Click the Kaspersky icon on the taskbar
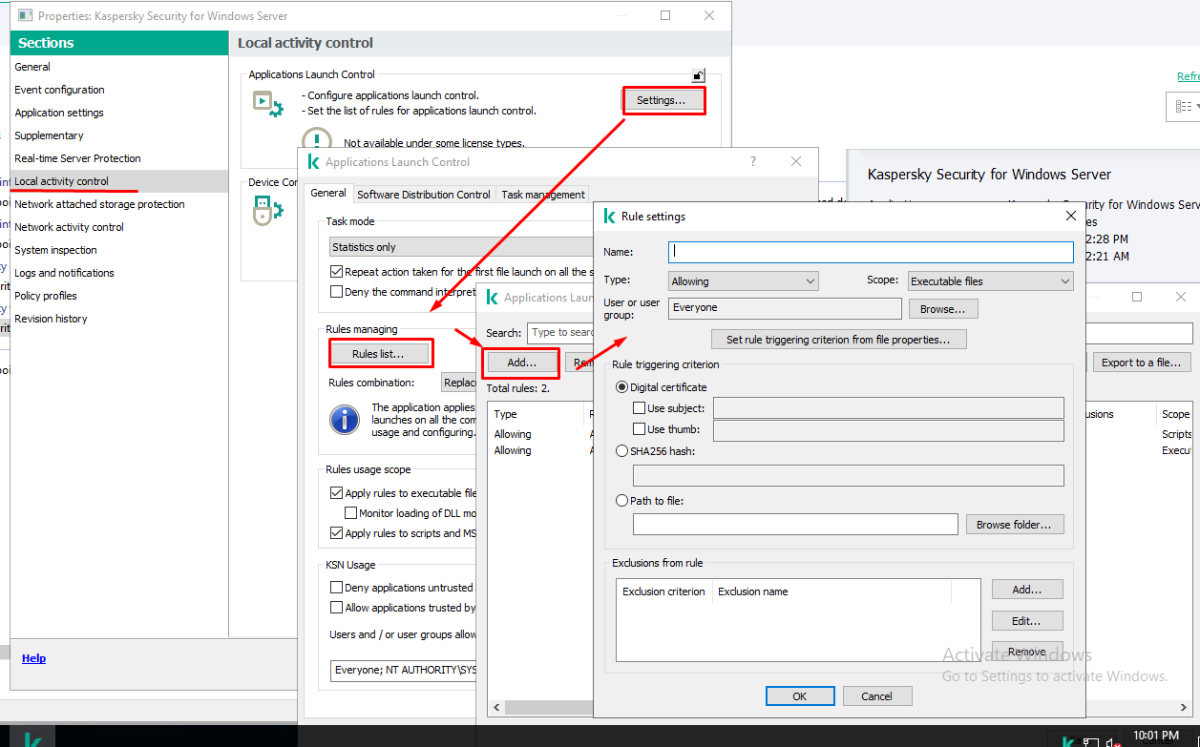This screenshot has width=1200, height=747. [x=32, y=740]
